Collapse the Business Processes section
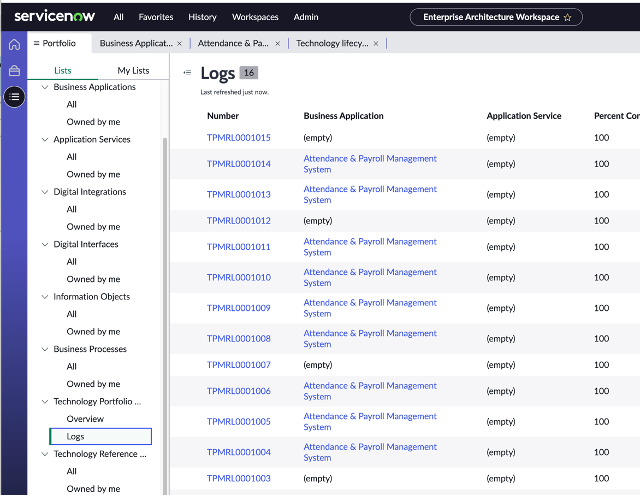The width and height of the screenshot is (640, 496). 45,349
